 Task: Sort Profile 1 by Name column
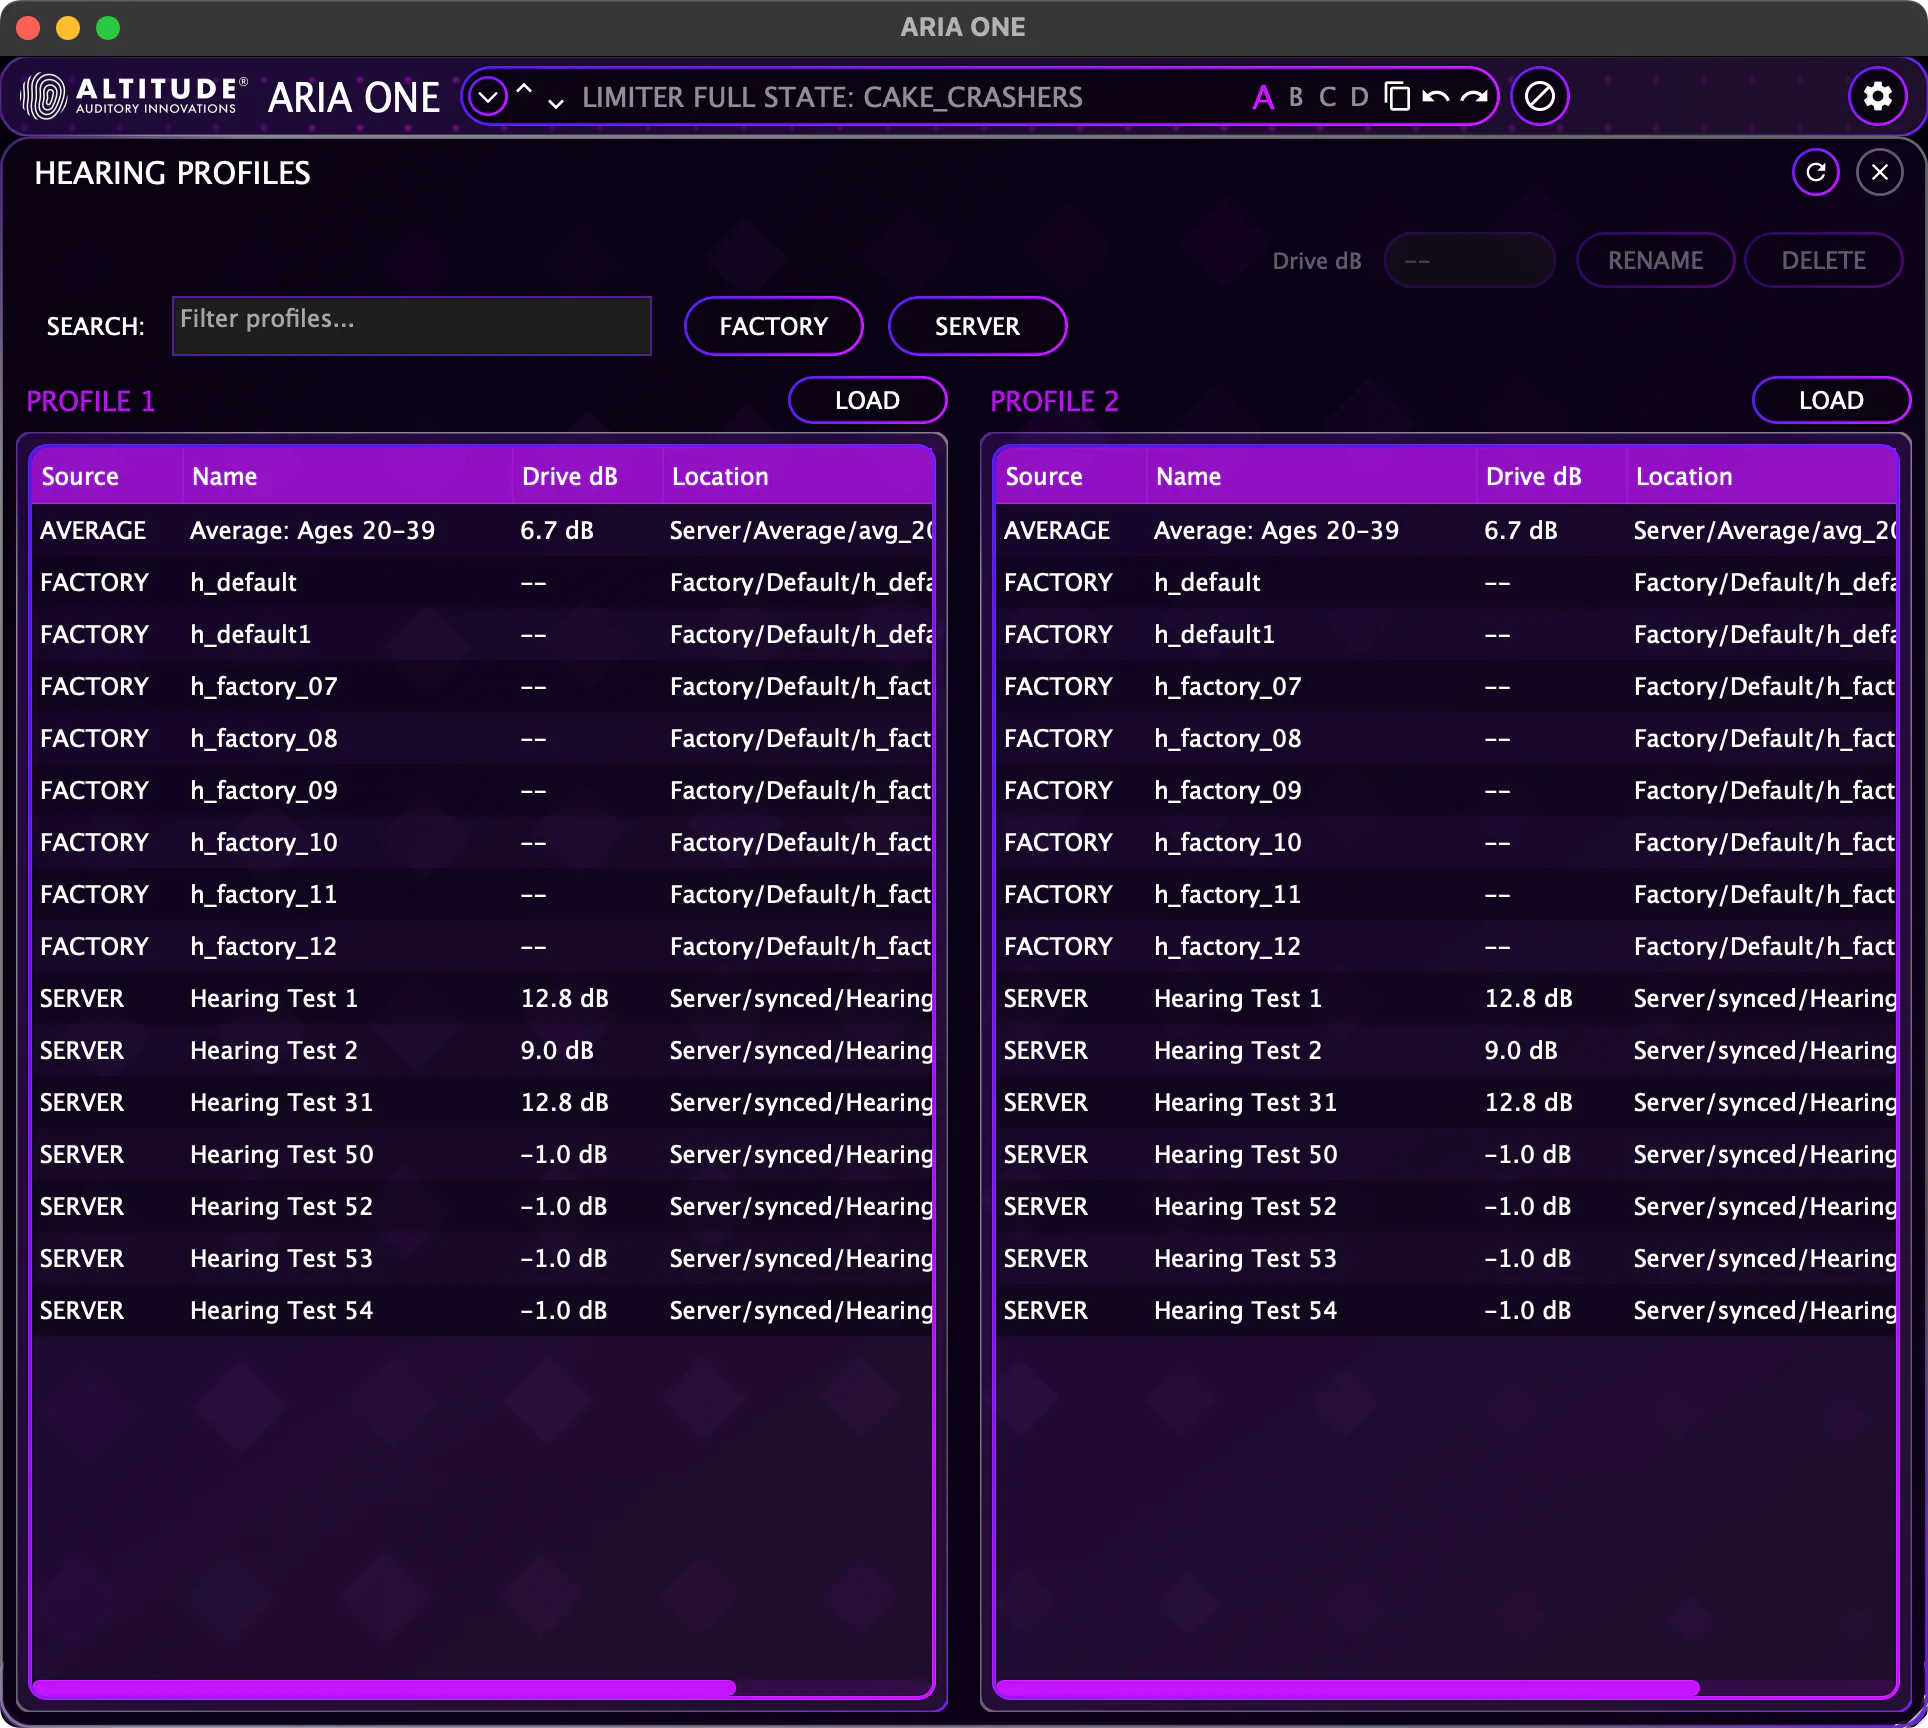(348, 476)
